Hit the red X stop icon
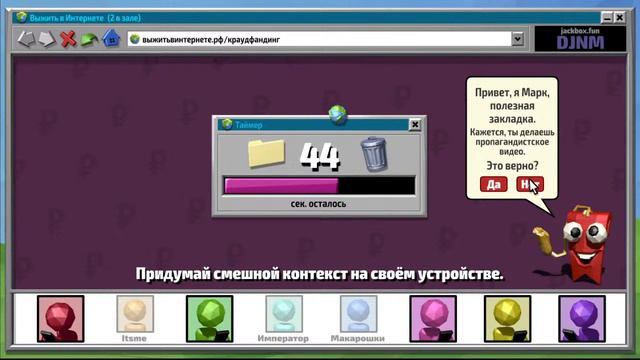The image size is (640, 360). click(x=68, y=39)
